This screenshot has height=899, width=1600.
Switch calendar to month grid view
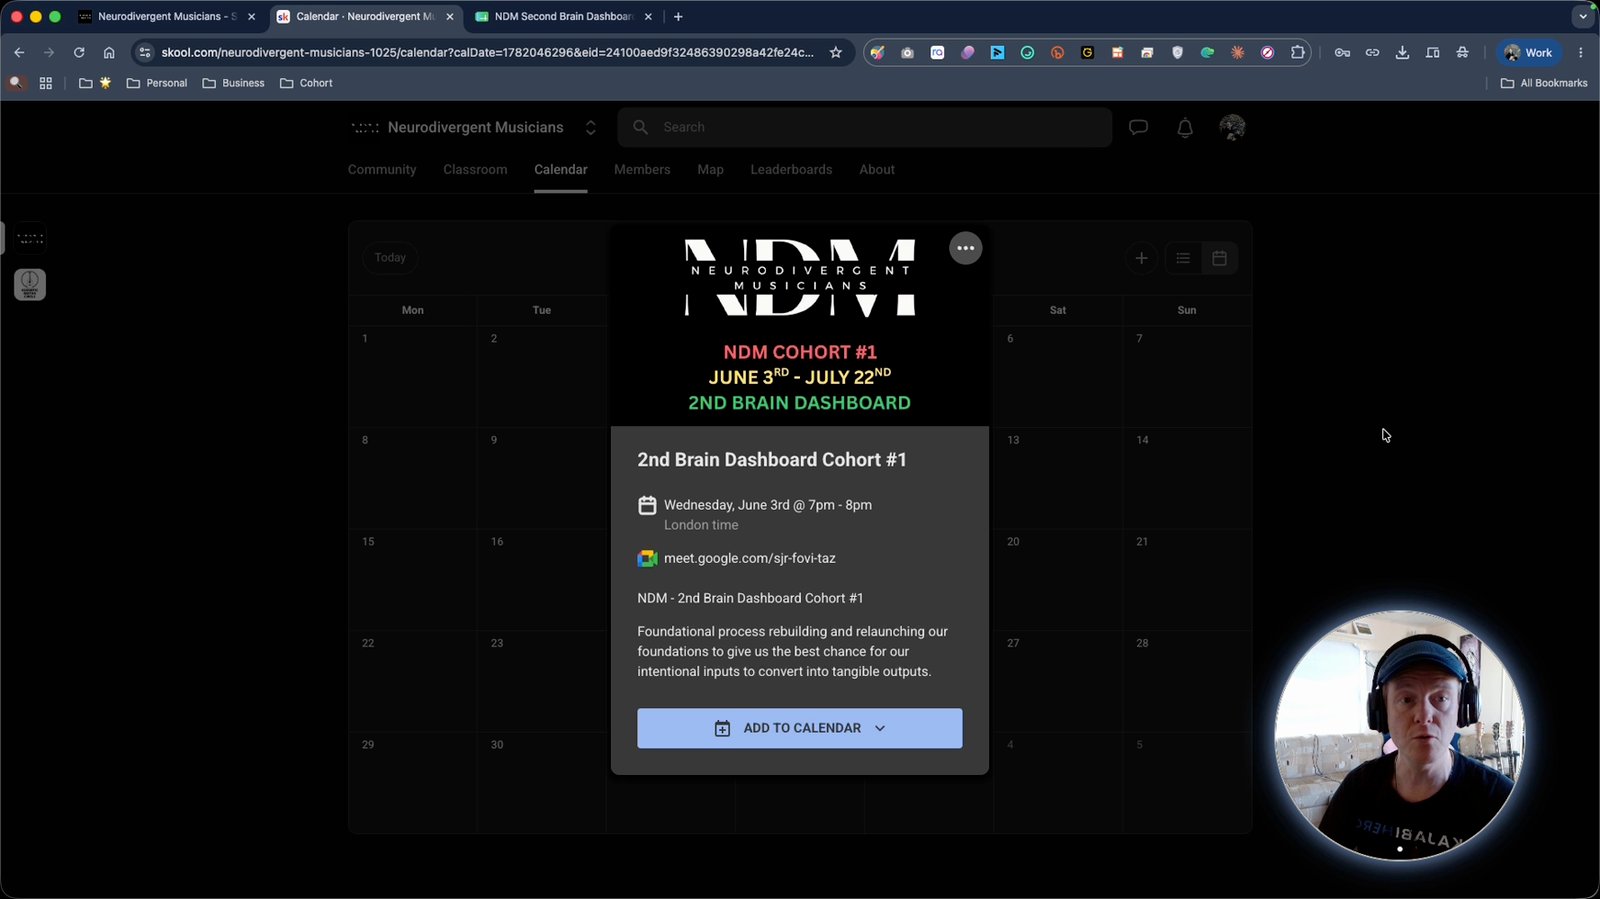click(1219, 258)
